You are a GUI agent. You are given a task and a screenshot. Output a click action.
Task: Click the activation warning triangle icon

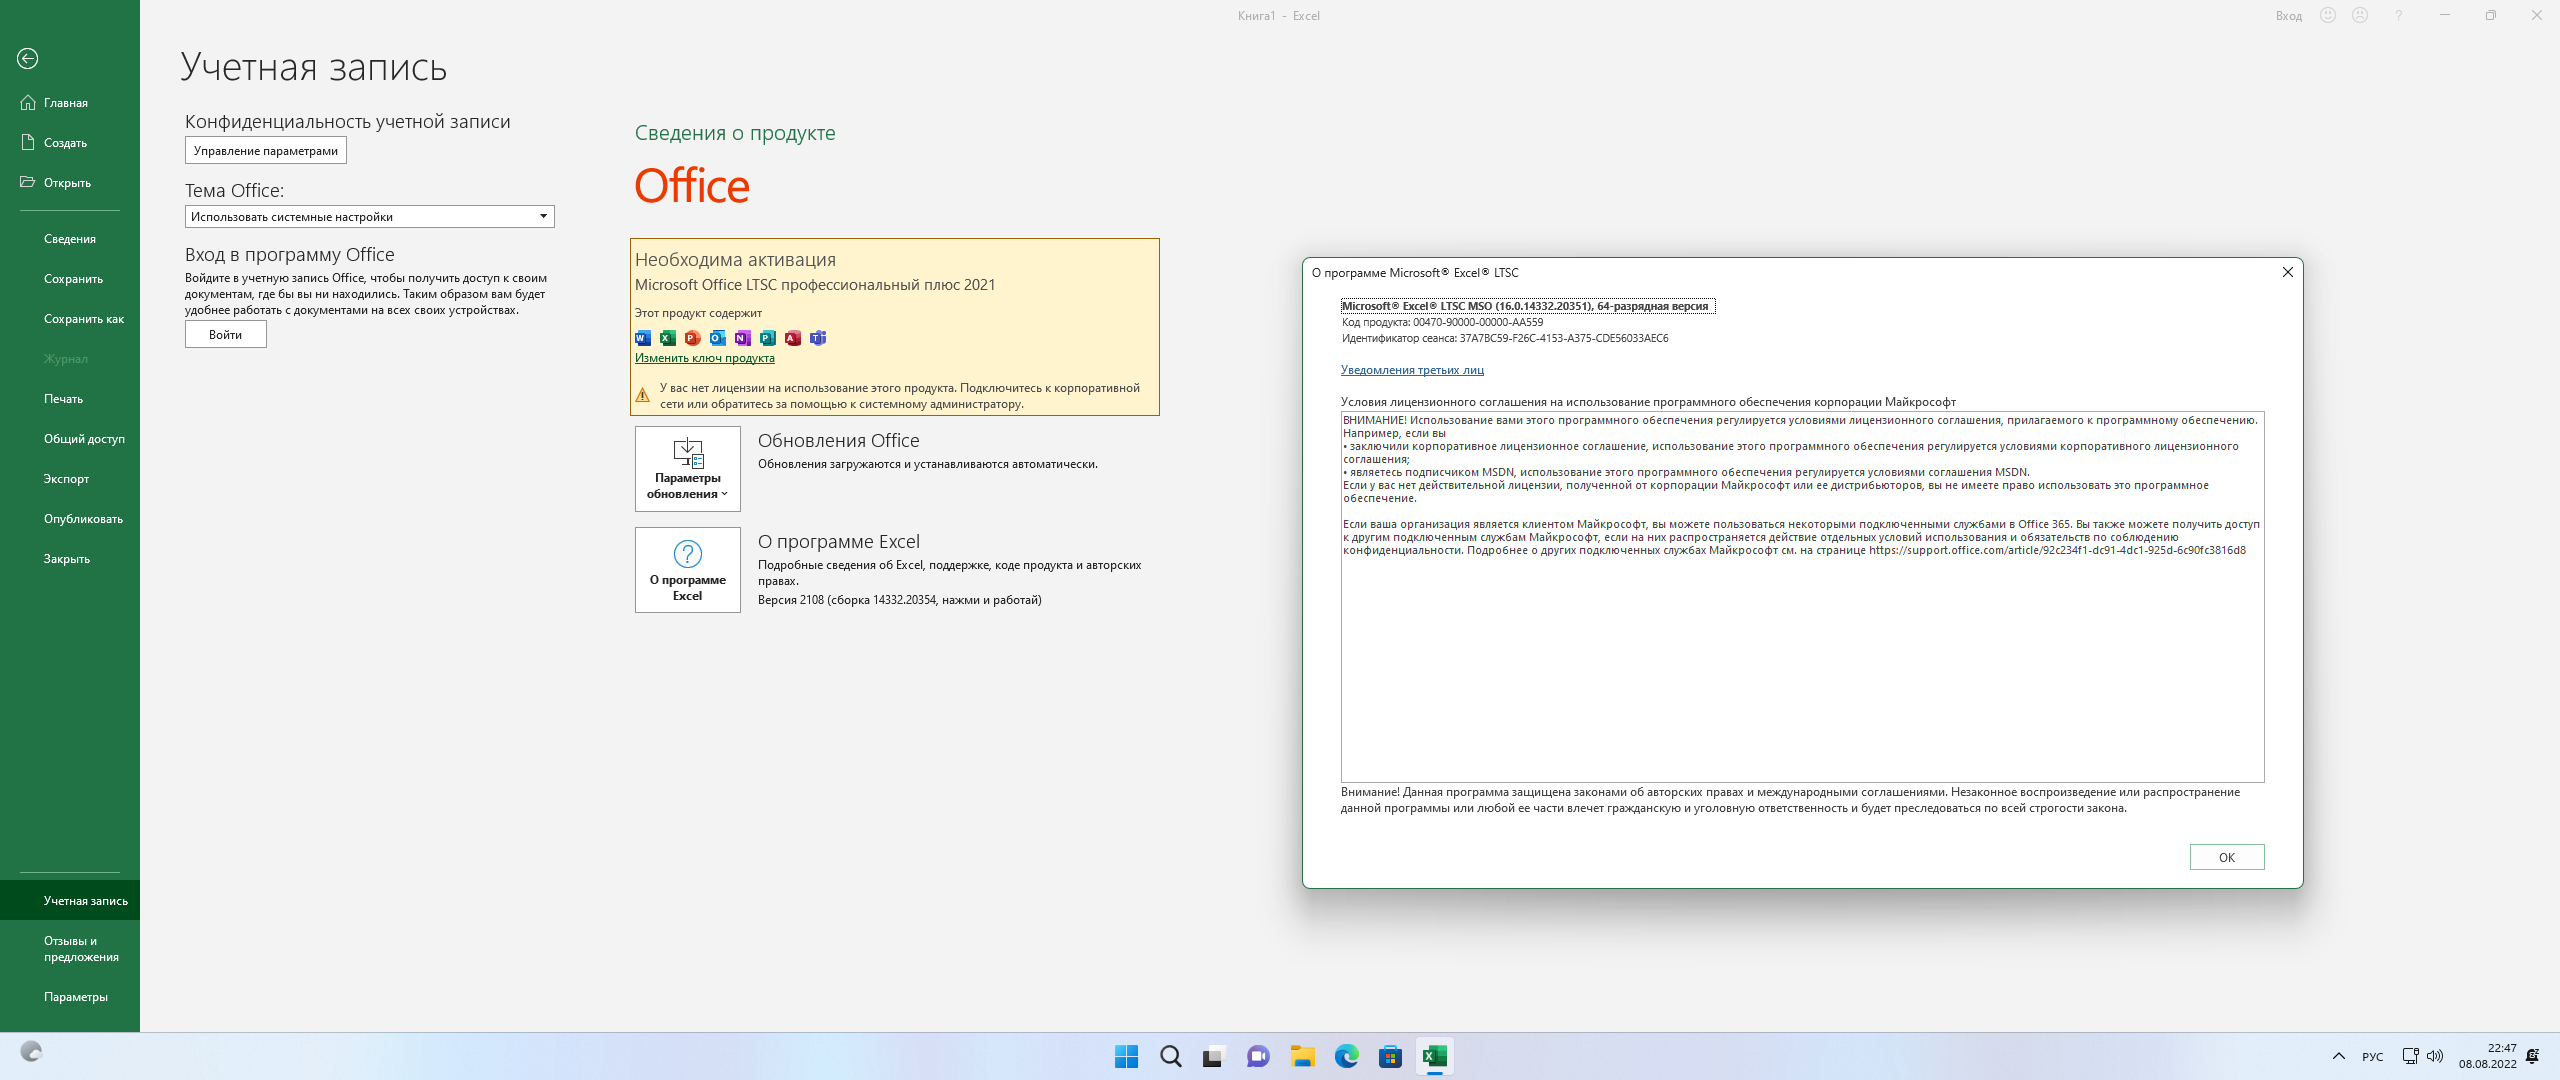[643, 395]
